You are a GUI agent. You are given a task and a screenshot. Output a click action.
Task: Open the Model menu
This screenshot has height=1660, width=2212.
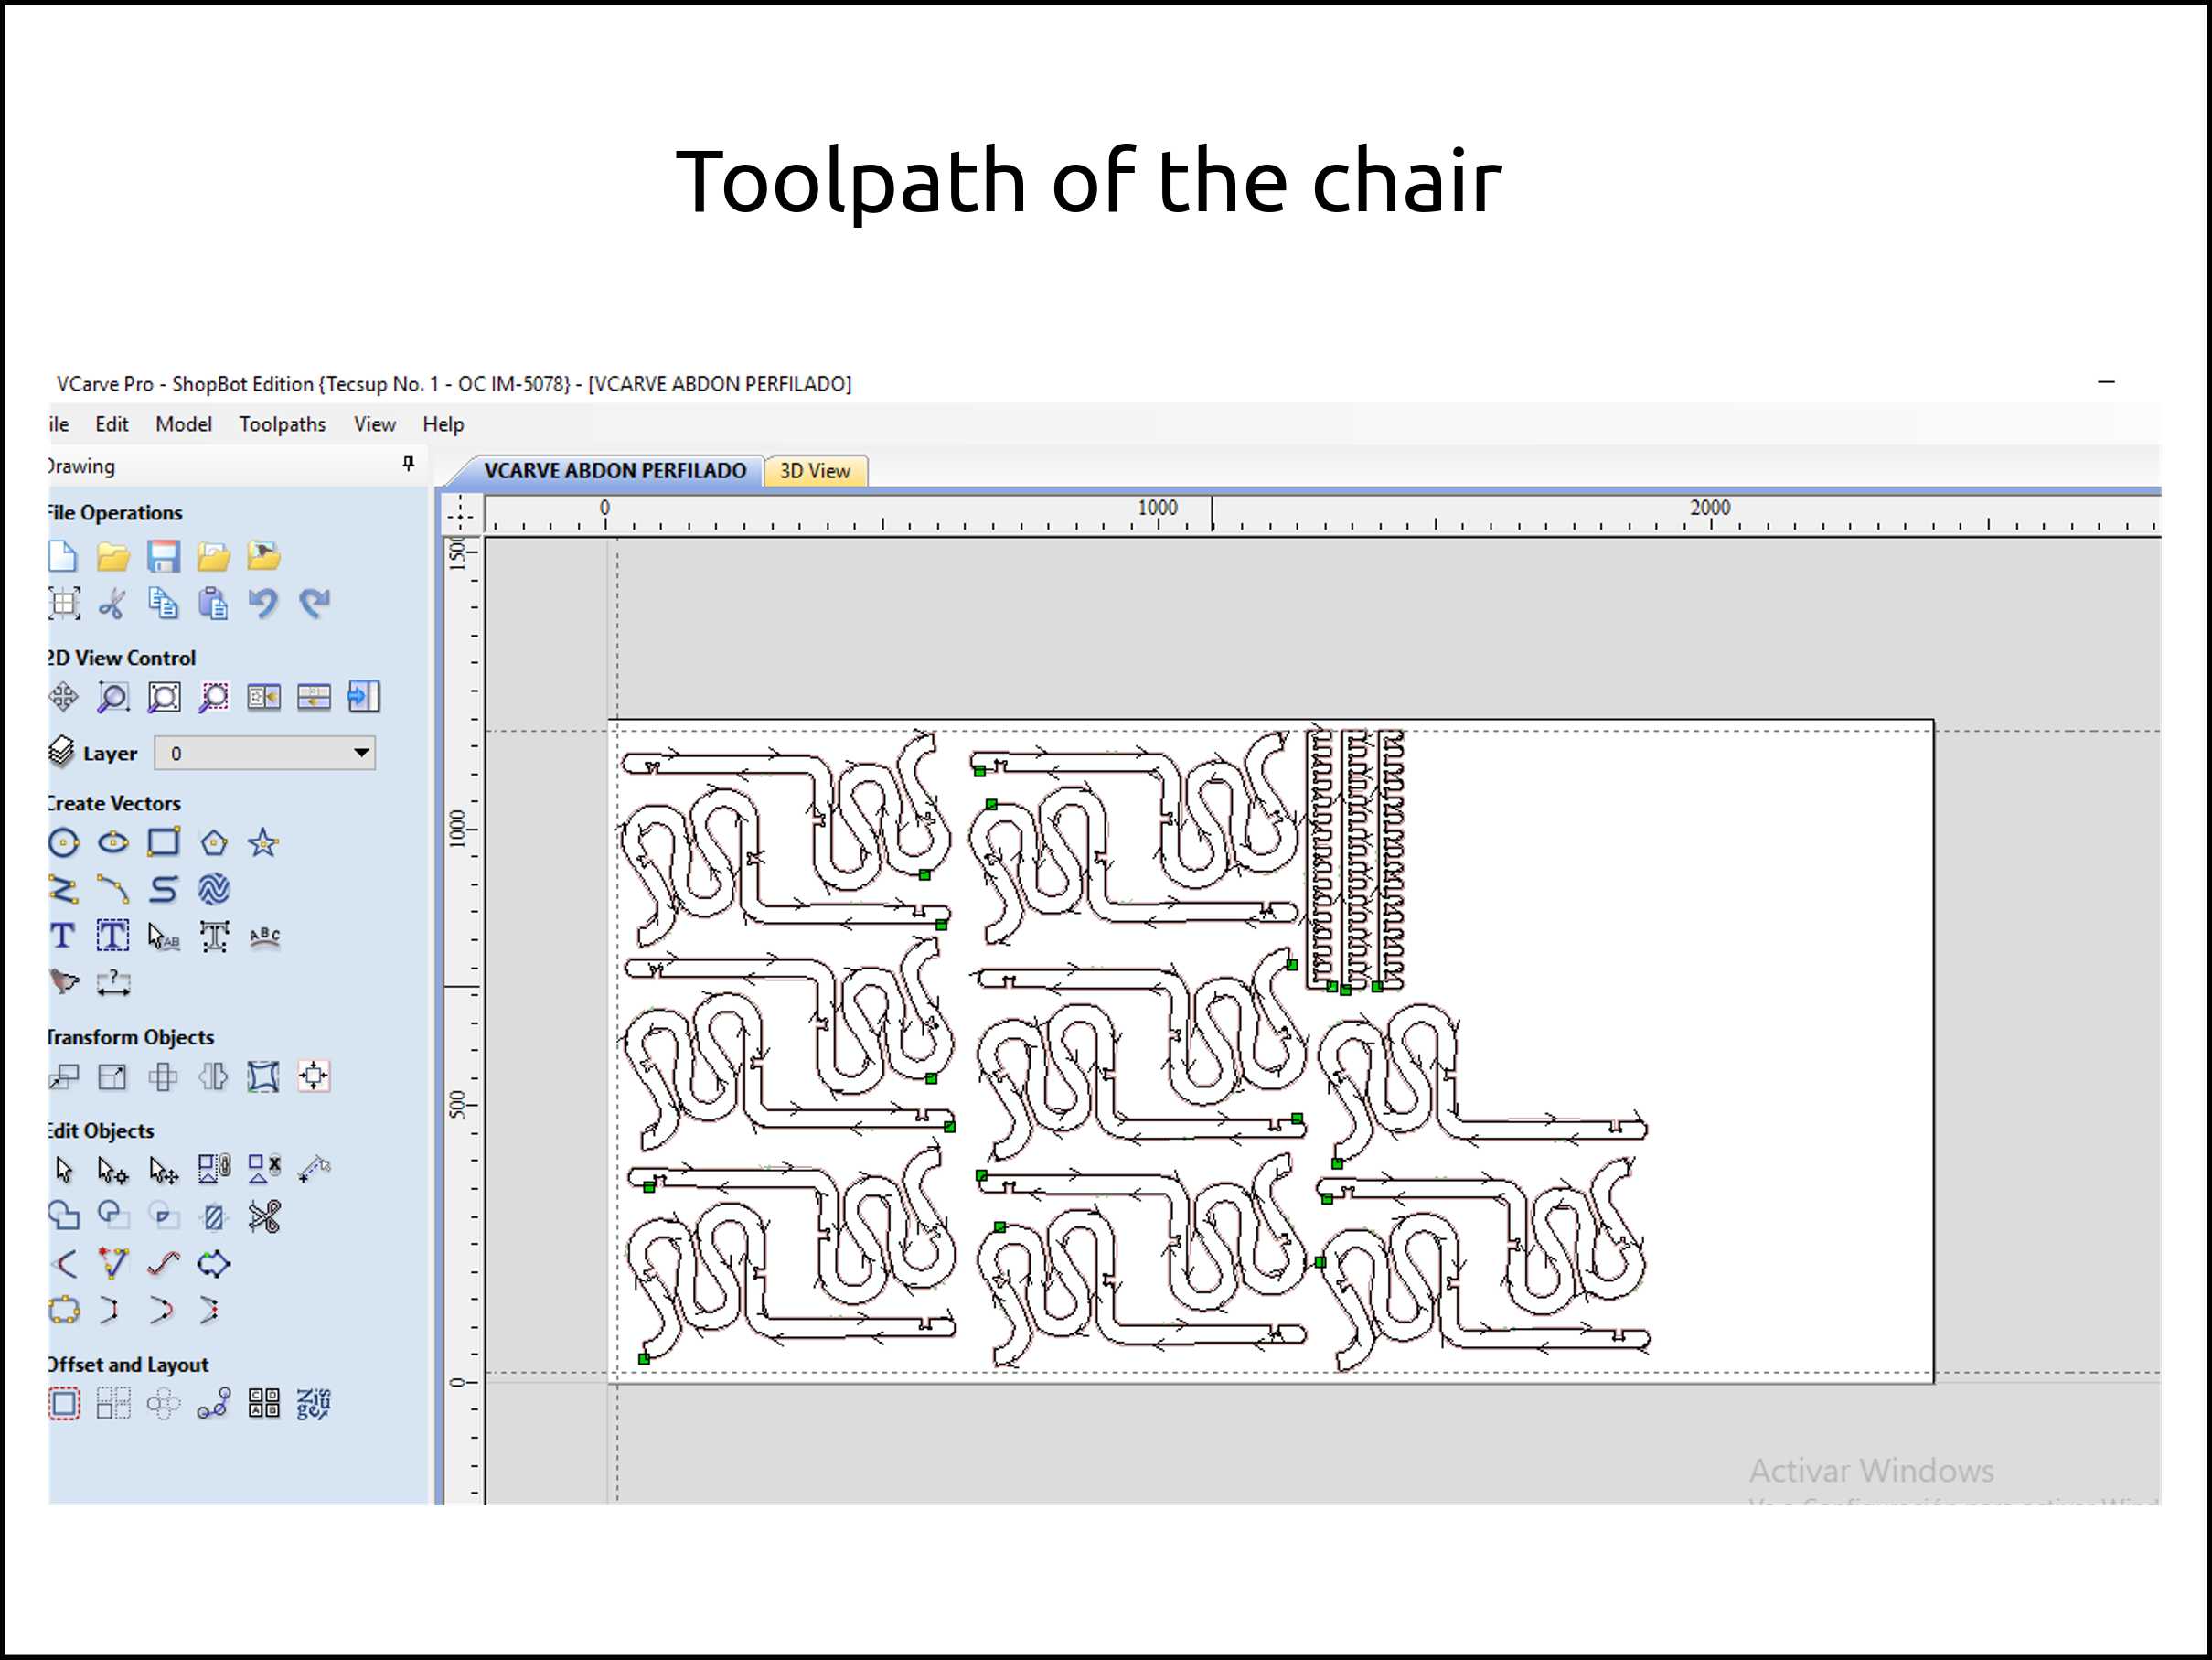(183, 424)
